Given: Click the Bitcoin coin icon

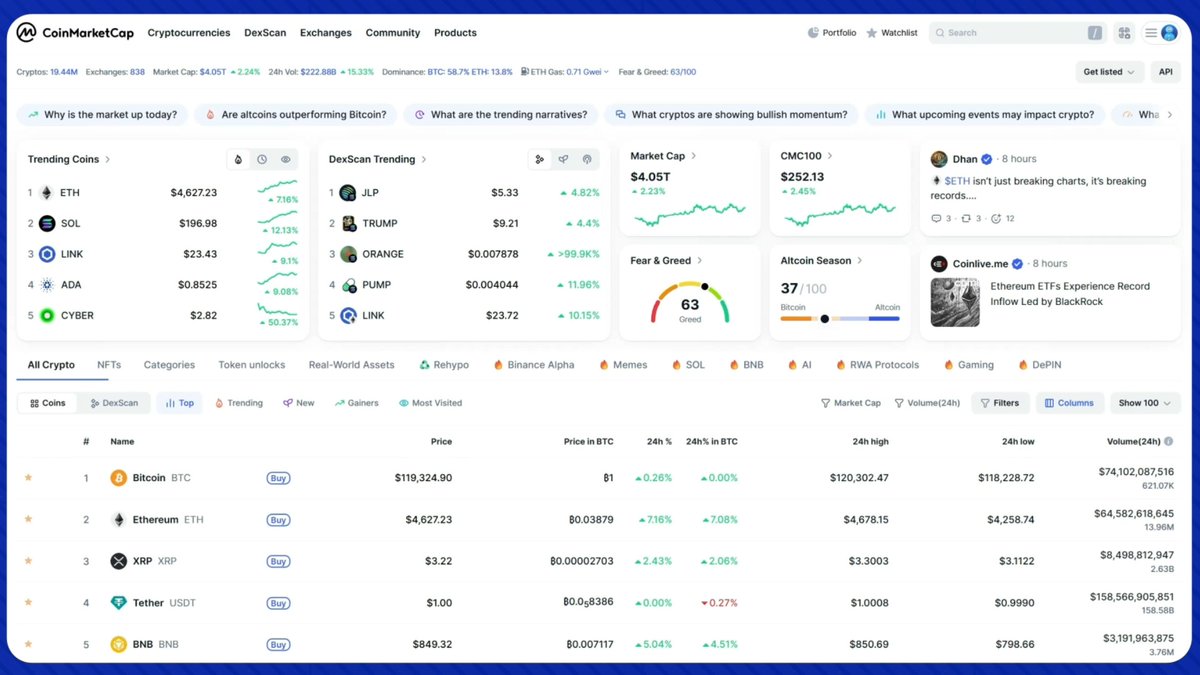Looking at the screenshot, I should click(119, 478).
